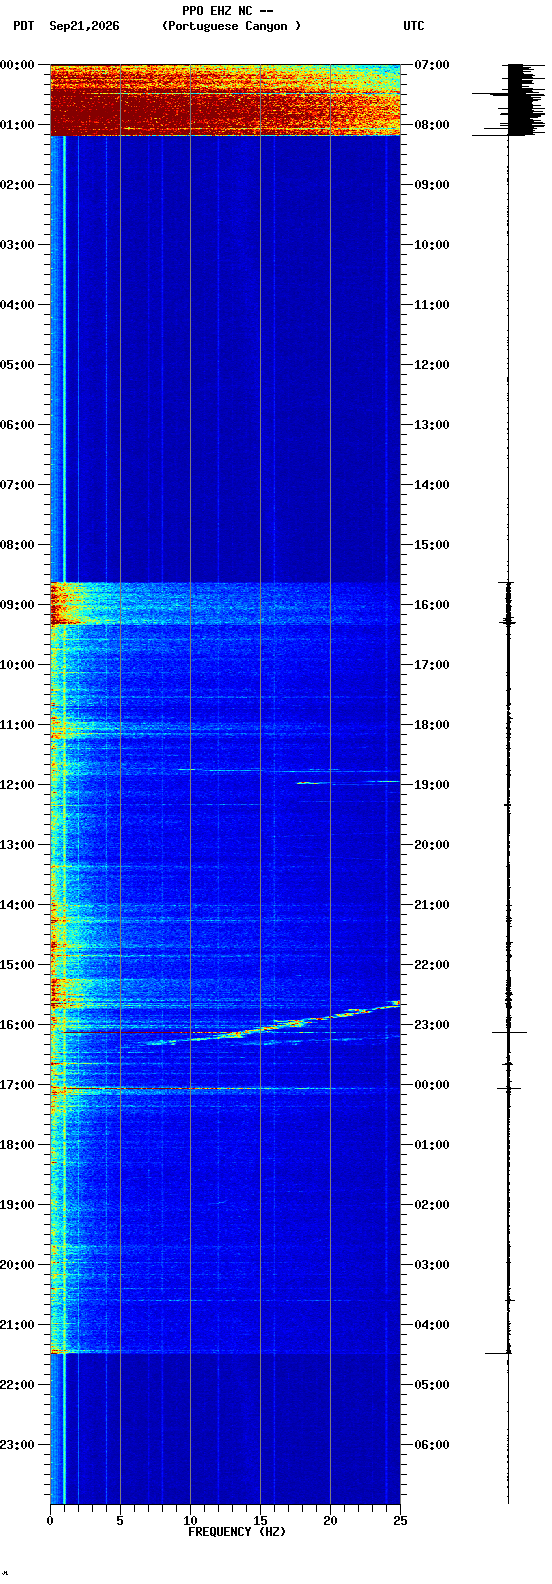
Task: Click the PDT time label '14:00'
Action: tap(17, 905)
